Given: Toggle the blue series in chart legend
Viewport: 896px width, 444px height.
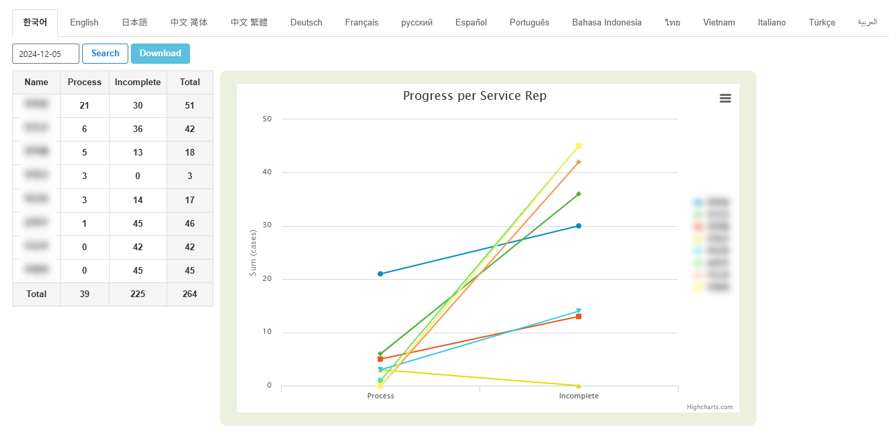Looking at the screenshot, I should point(711,203).
